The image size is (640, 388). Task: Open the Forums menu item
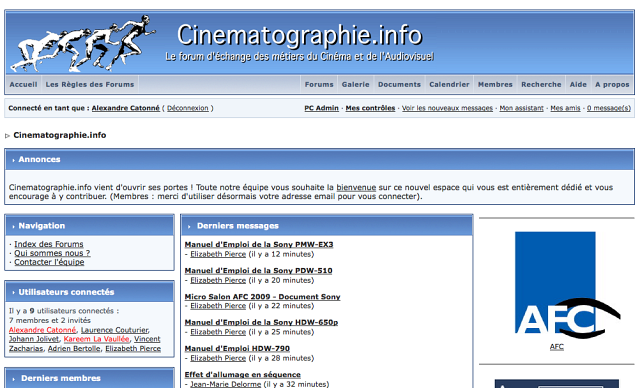coord(319,84)
